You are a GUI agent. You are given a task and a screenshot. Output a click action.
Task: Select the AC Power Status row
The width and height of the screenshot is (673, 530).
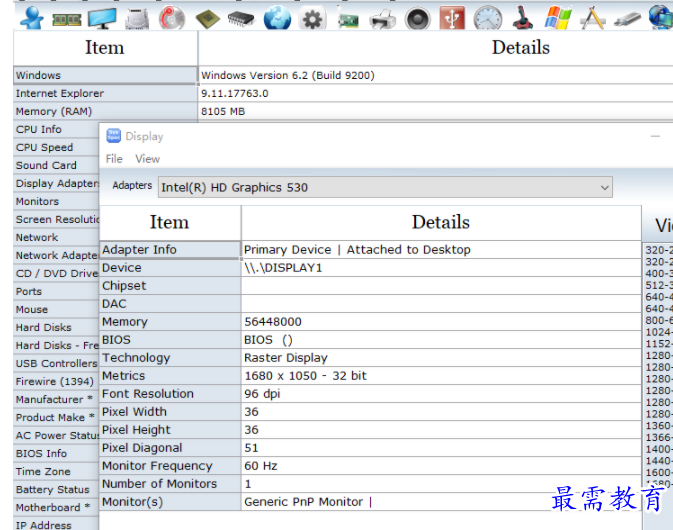(56, 436)
